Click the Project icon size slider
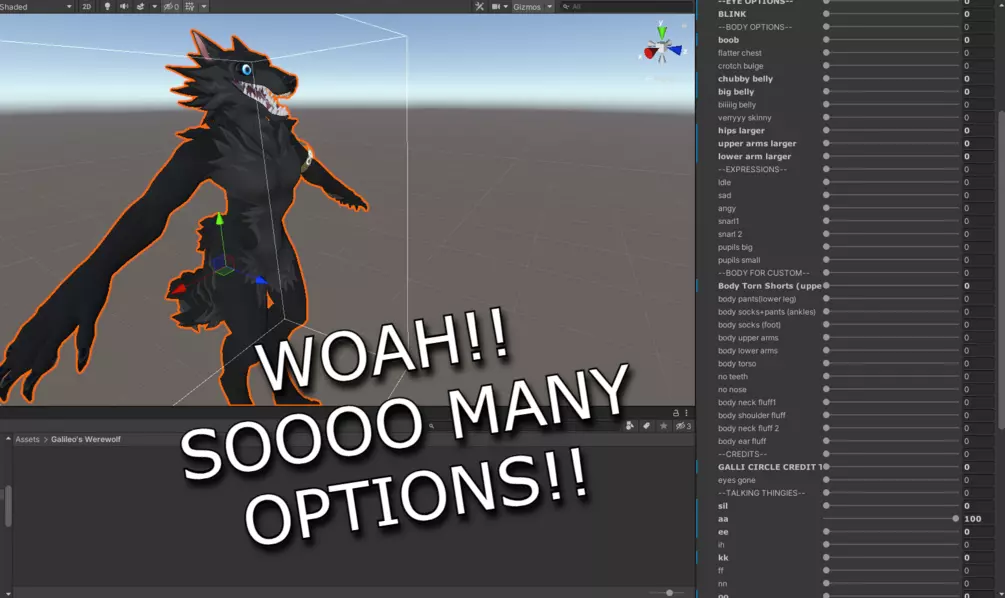Viewport: 1005px width, 598px height. (x=668, y=592)
